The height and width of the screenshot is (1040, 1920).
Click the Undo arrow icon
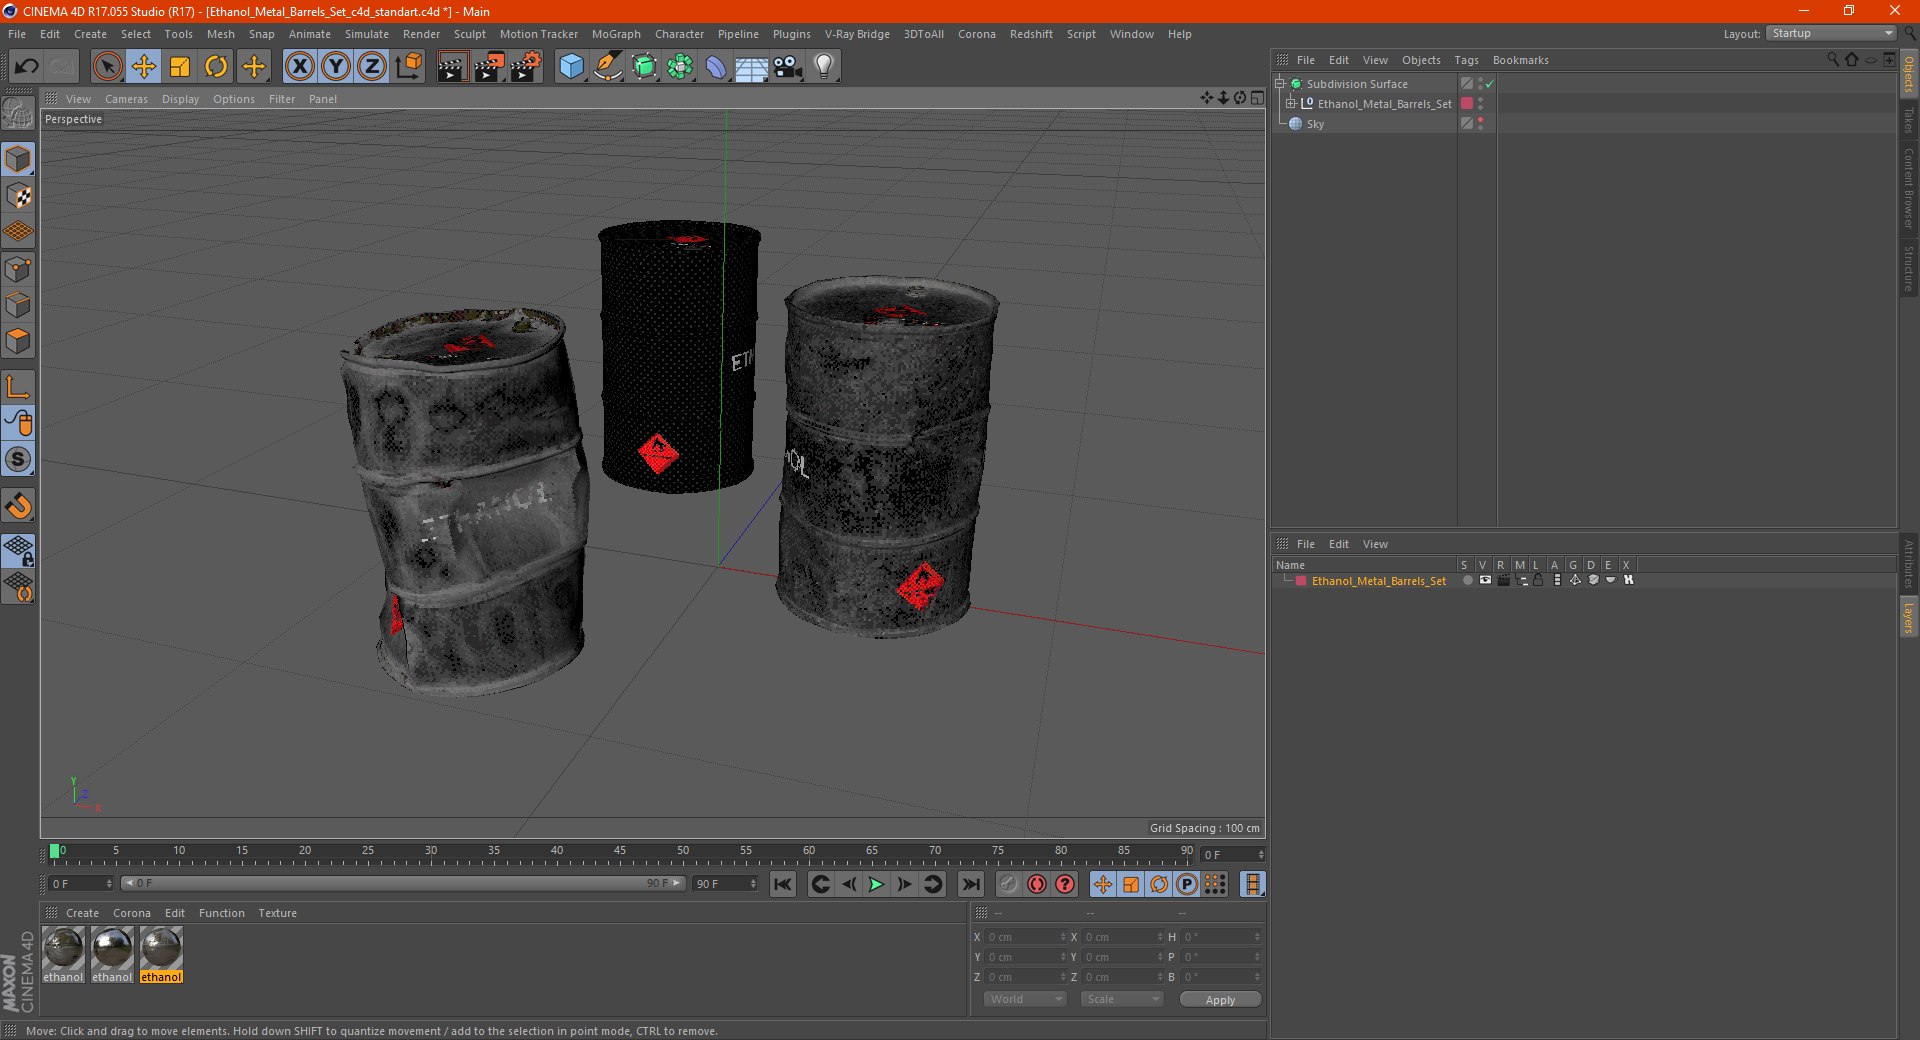(27, 67)
